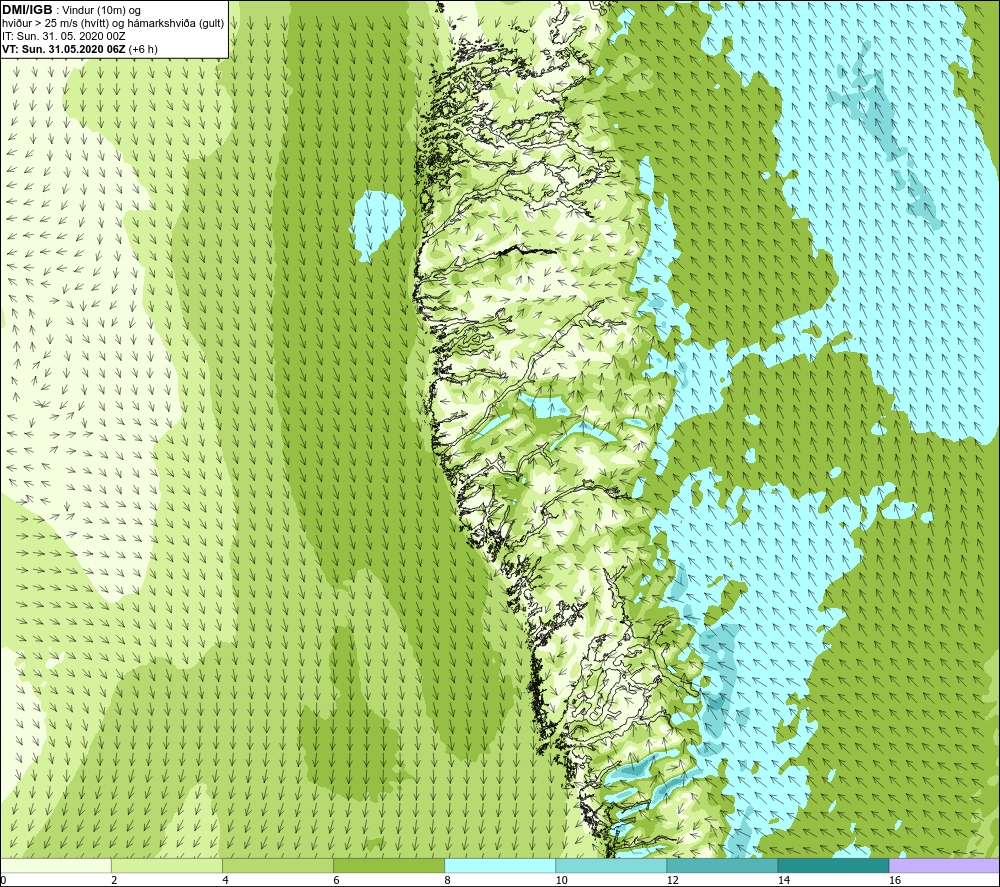
Task: Click the 'Vindur (10m) og' label
Action: tap(102, 11)
